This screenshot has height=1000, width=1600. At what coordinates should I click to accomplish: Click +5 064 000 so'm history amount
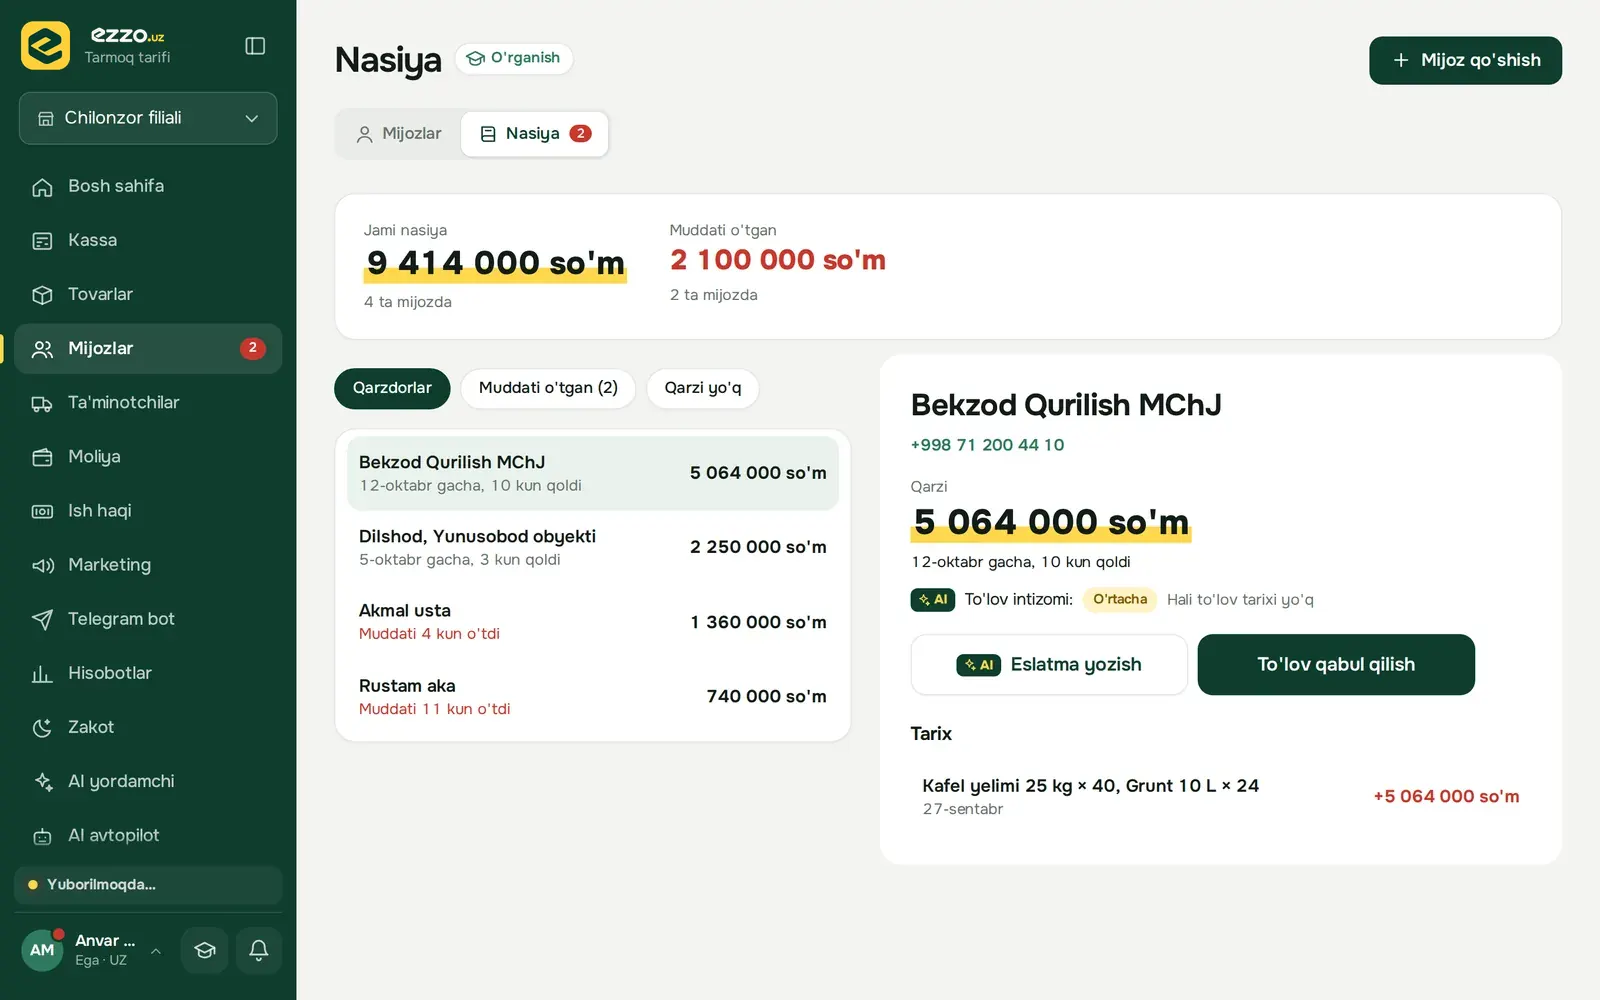(x=1446, y=797)
